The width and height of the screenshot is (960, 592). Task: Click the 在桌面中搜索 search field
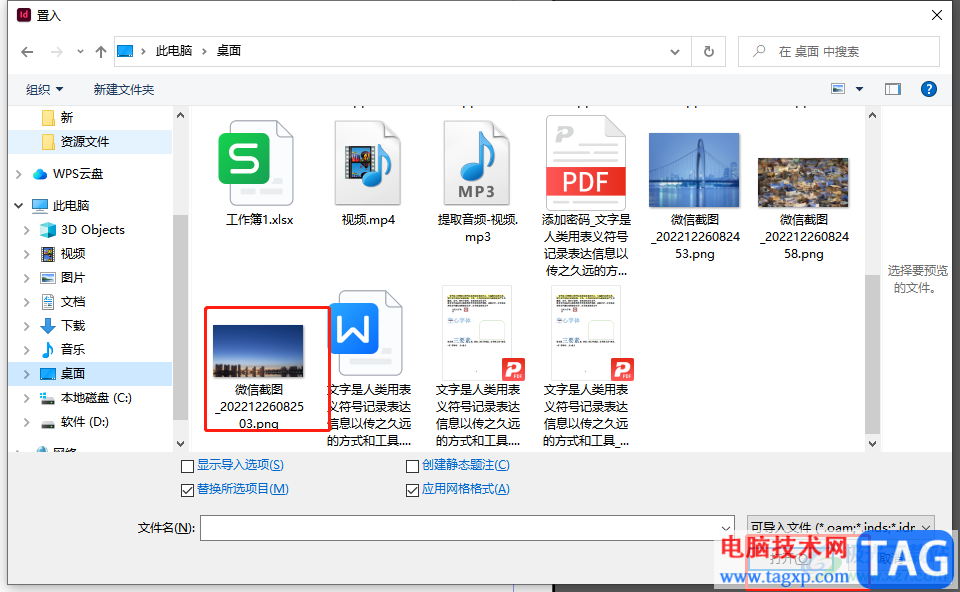click(839, 52)
